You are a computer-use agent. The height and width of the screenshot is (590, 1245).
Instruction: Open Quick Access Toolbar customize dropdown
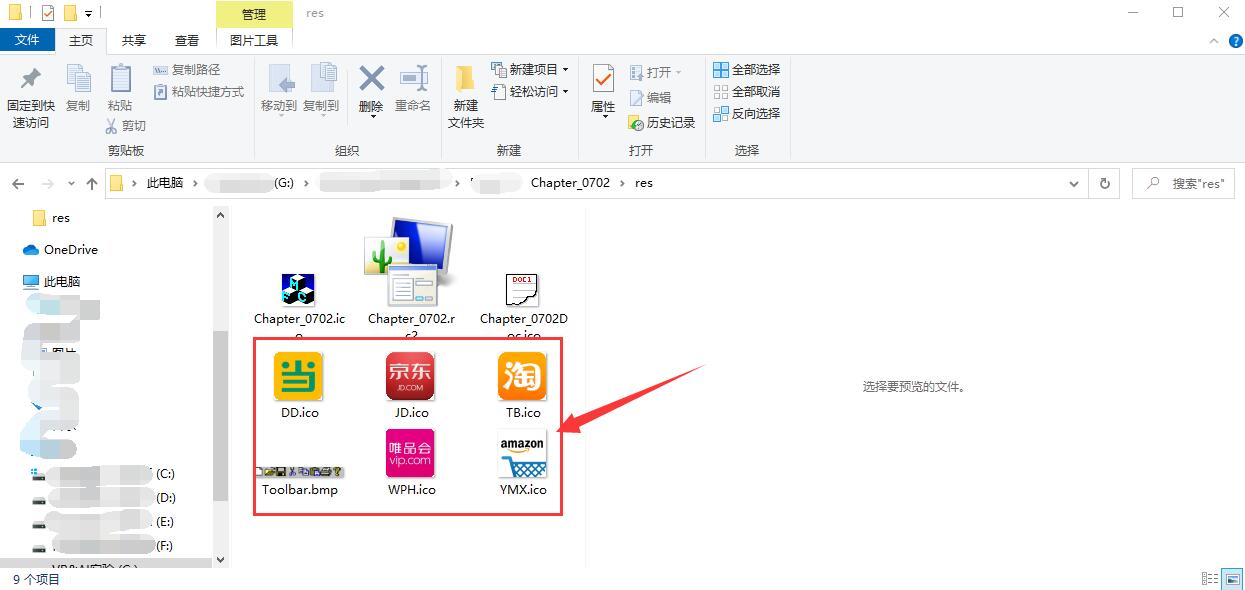tap(88, 14)
